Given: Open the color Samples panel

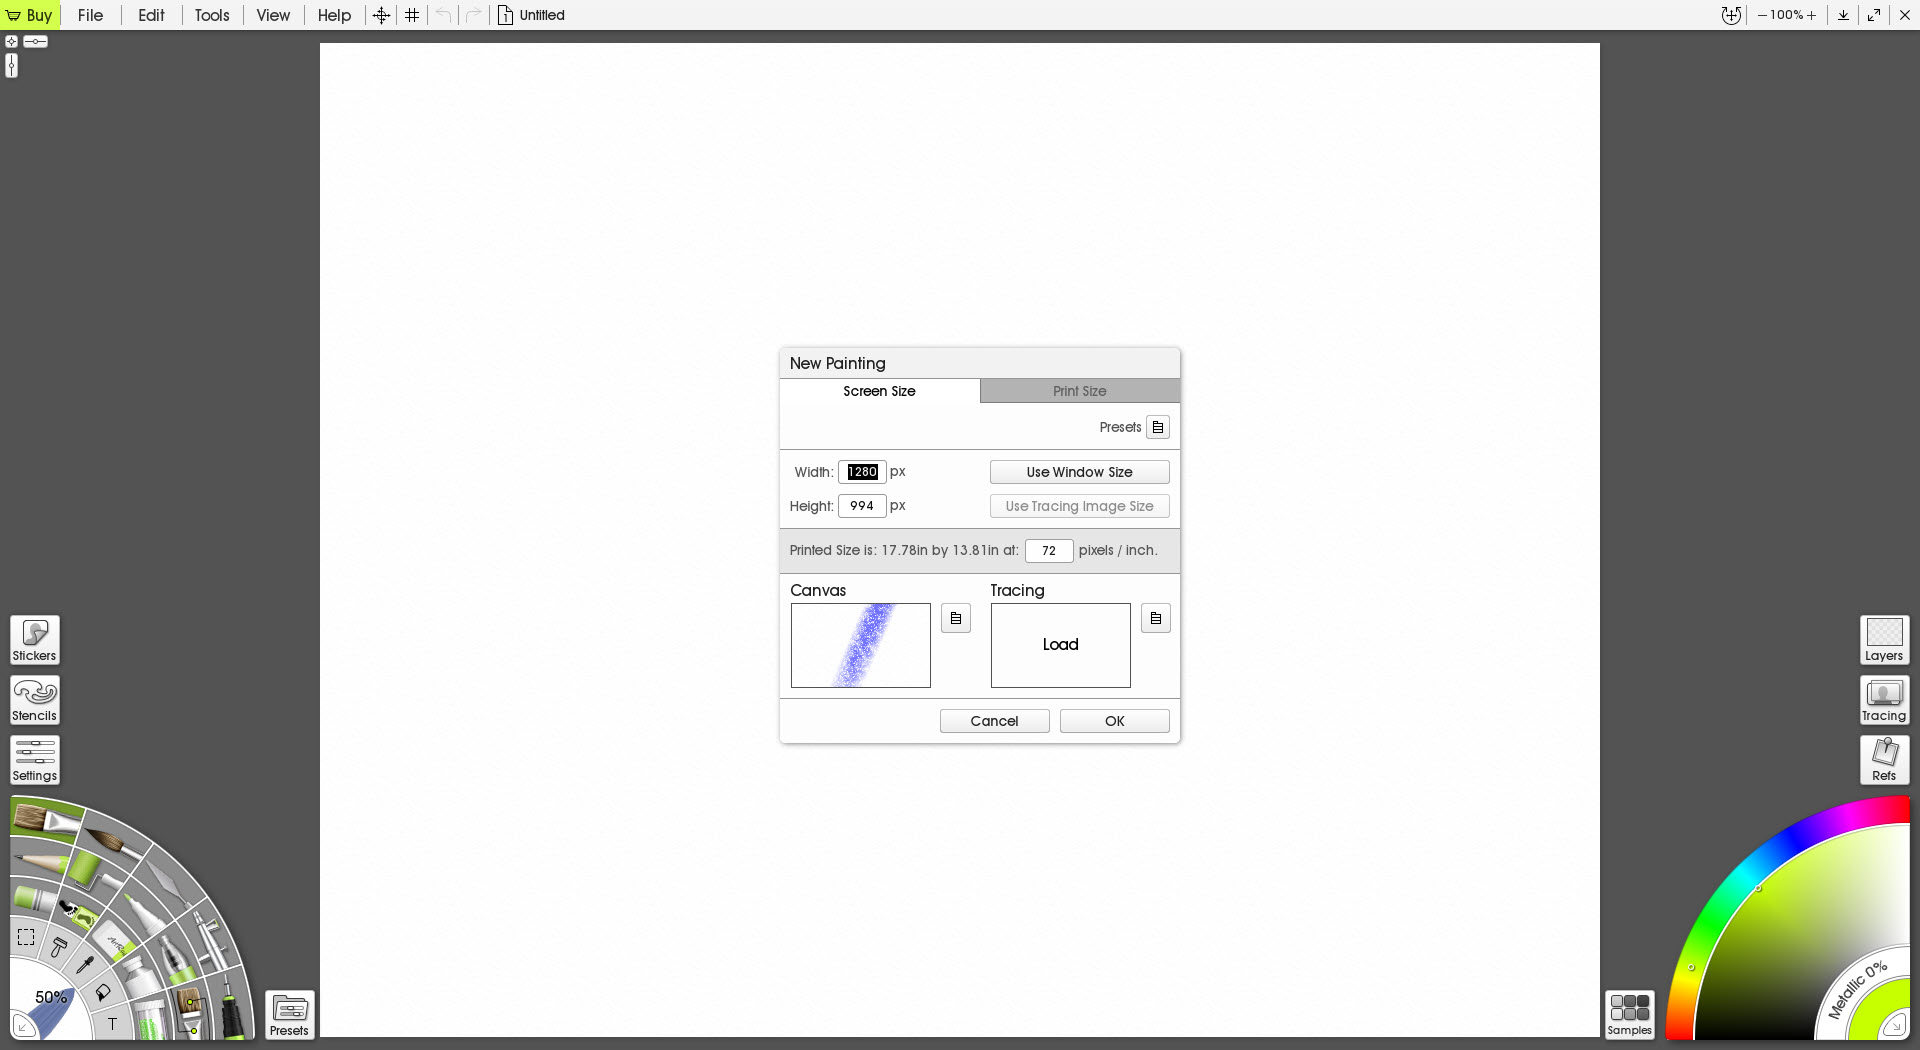Looking at the screenshot, I should (x=1630, y=1015).
